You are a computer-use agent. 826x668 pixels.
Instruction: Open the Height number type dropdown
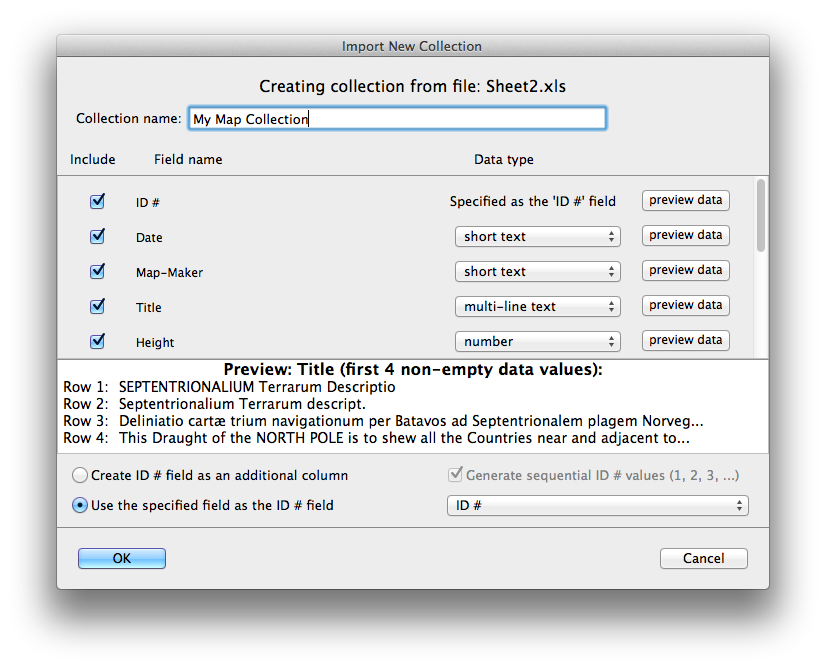click(537, 341)
